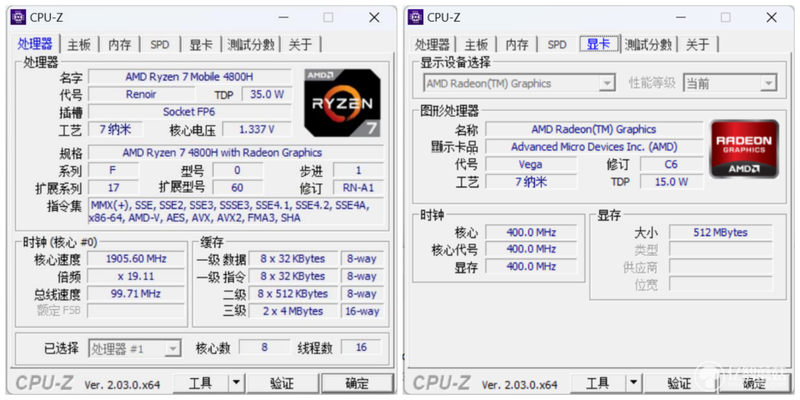Open 处理器 tab in left window

[x=35, y=44]
